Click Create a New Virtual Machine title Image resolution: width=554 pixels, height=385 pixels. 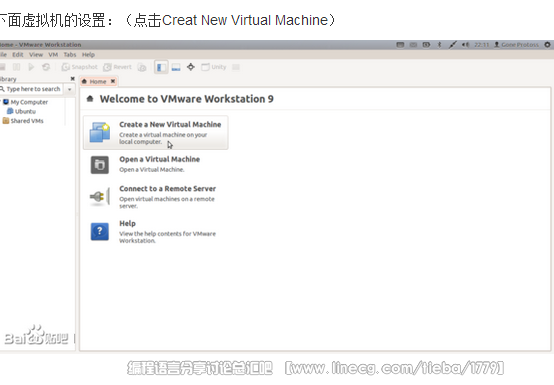coord(170,124)
